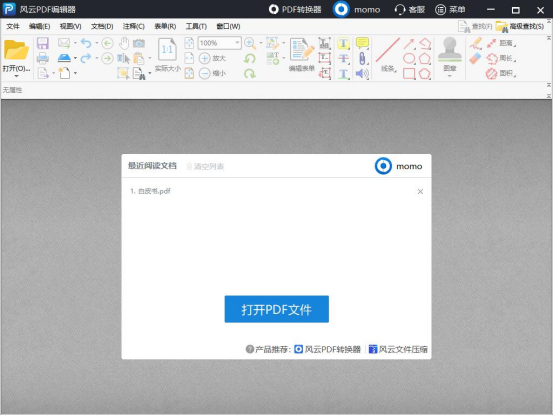Select the Oval shape tool
This screenshot has height=415, width=553.
[x=409, y=58]
